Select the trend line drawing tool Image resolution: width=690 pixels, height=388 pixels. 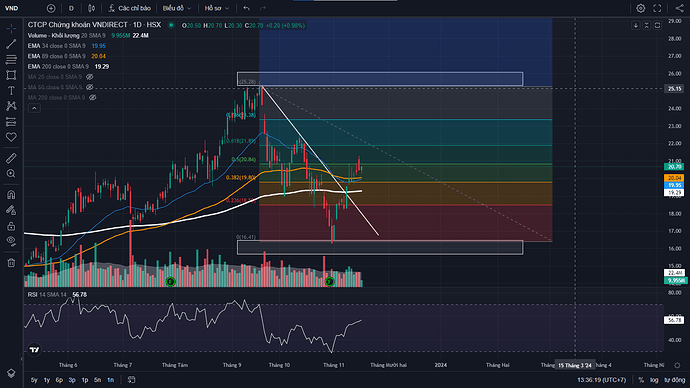coord(11,44)
